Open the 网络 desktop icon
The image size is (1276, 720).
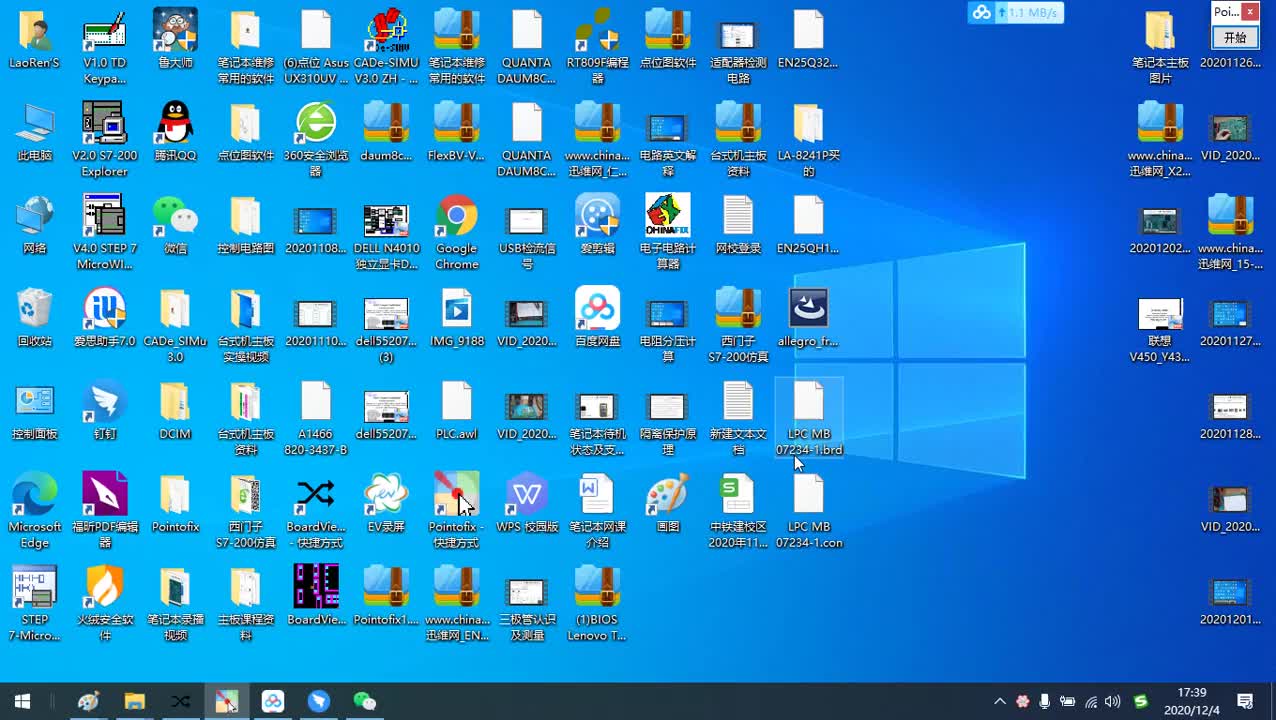[35, 225]
